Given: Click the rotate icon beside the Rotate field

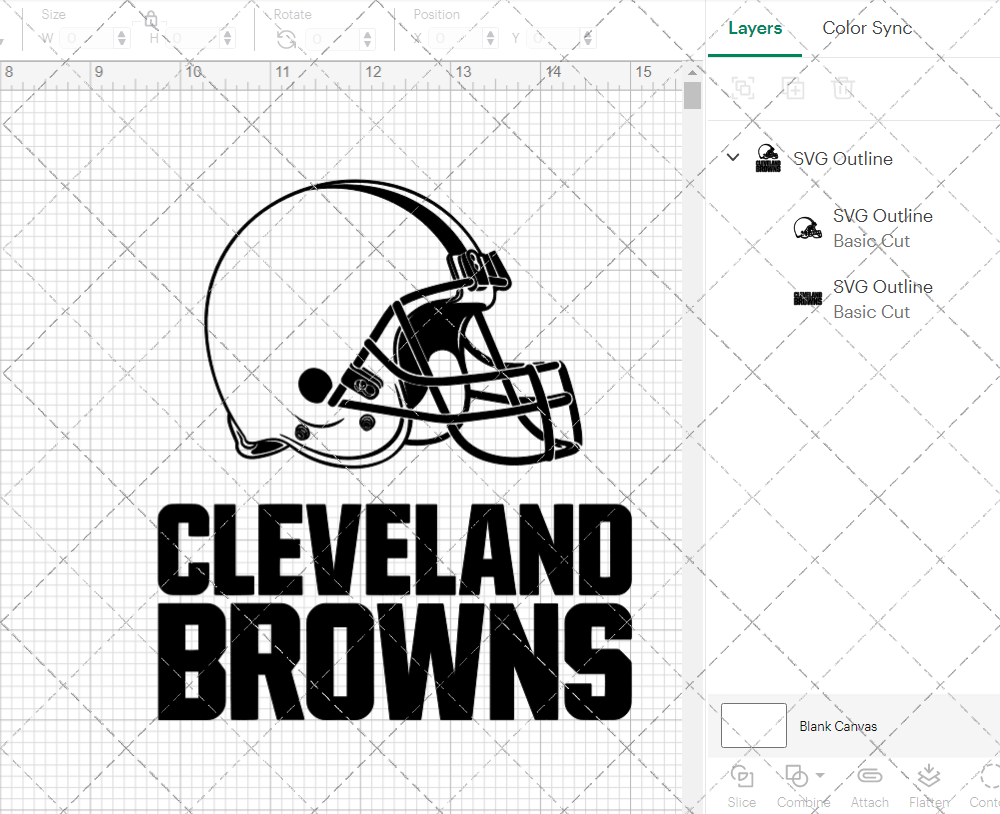Looking at the screenshot, I should [286, 38].
